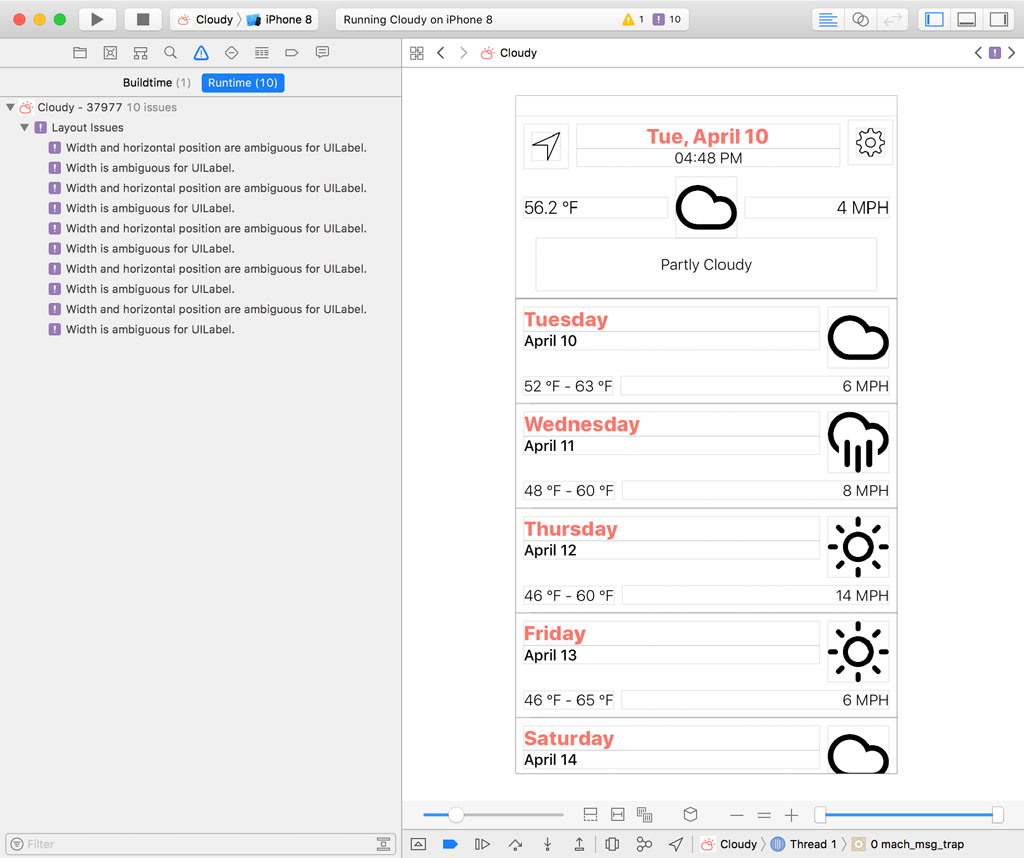Switch to the Buildtime issues tab

[x=156, y=83]
